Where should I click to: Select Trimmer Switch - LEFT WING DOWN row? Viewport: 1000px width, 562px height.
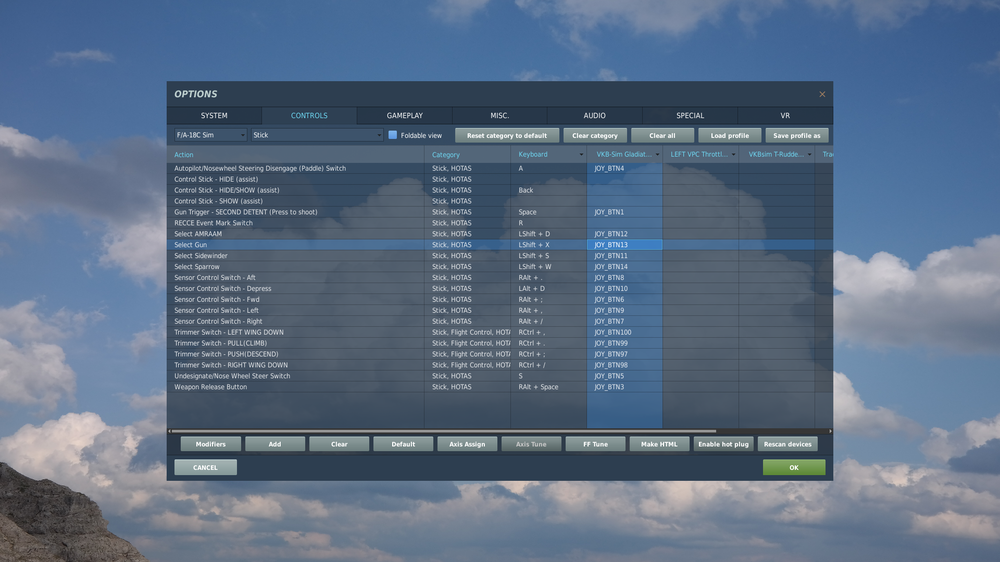pos(500,332)
